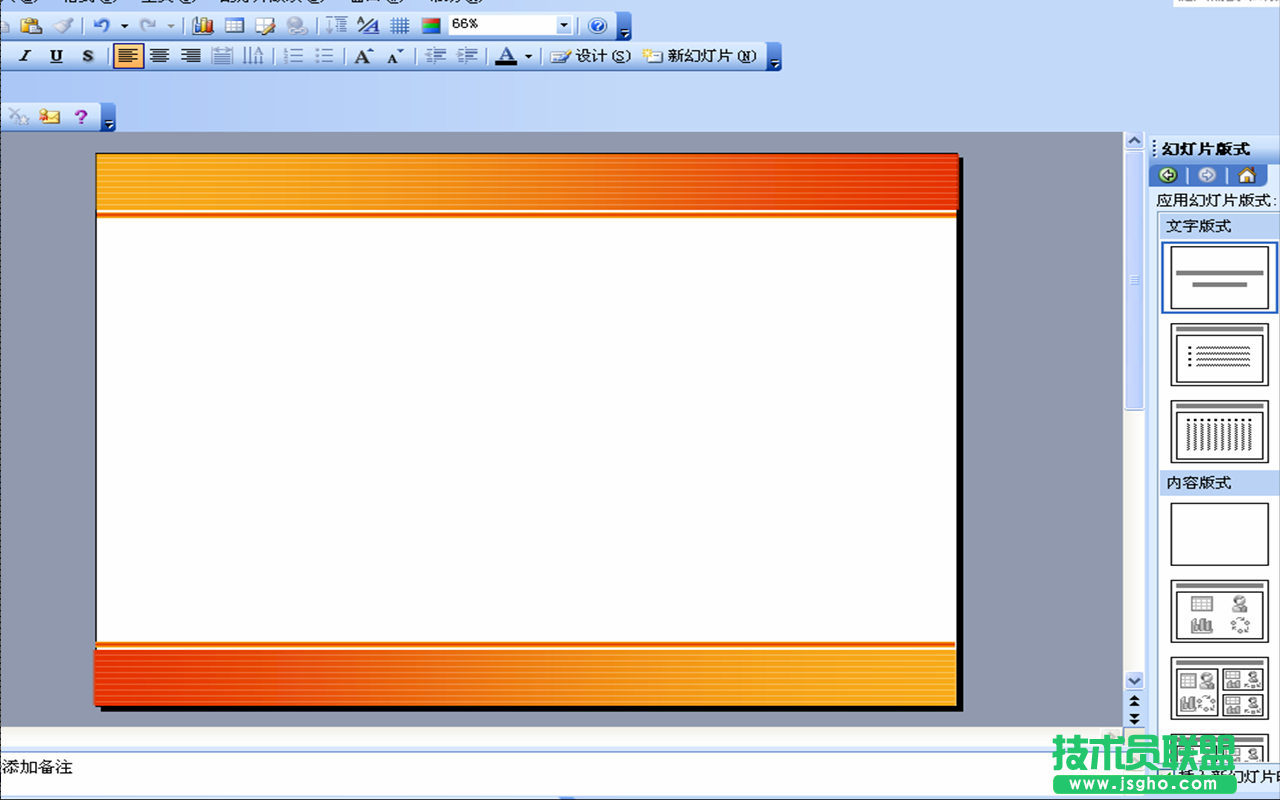
Task: Toggle italic formatting
Action: 25,56
